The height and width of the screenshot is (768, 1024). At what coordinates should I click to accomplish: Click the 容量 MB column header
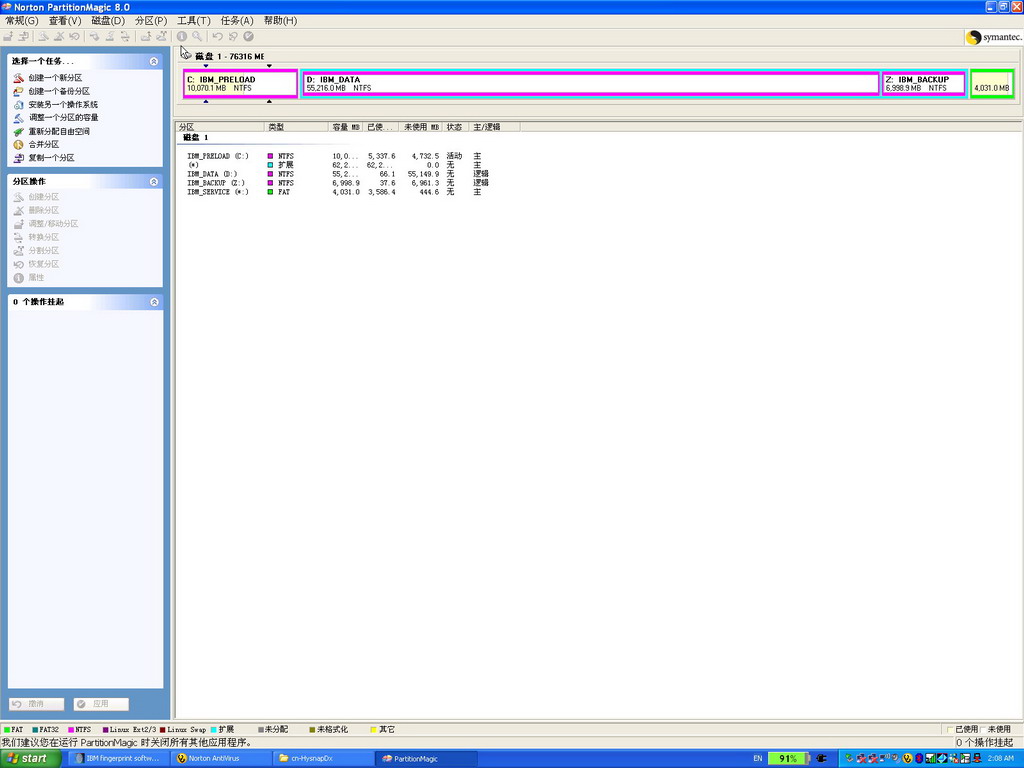tap(345, 127)
